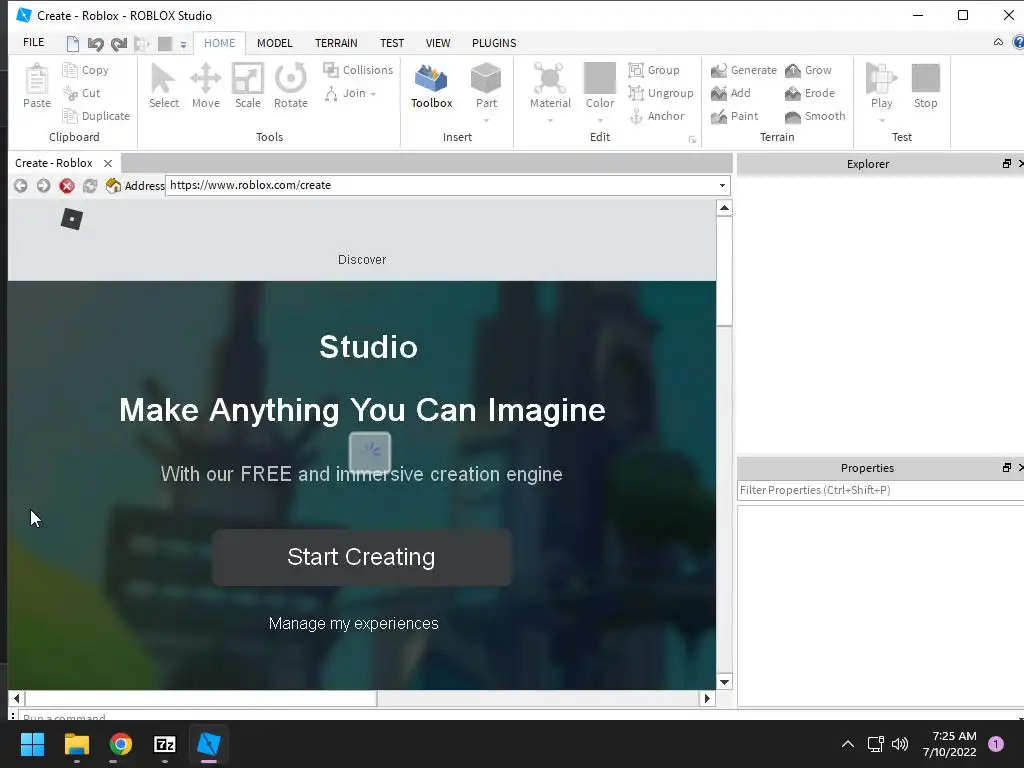Screen dimensions: 1024x768
Task: Choose the Move tool
Action: tap(206, 86)
